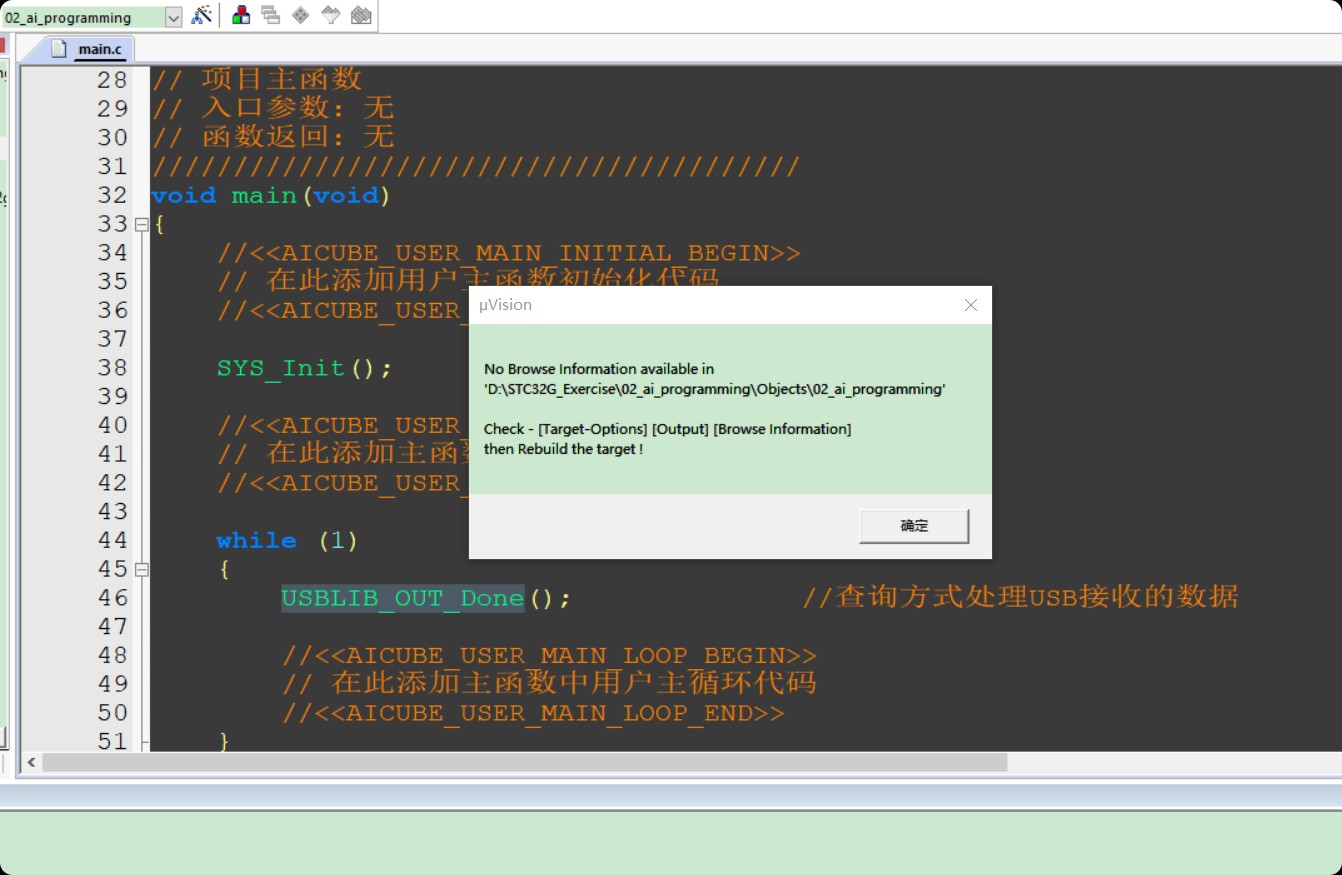The height and width of the screenshot is (875, 1342).
Task: Collapse the main function fold at line 33
Action: [x=141, y=224]
